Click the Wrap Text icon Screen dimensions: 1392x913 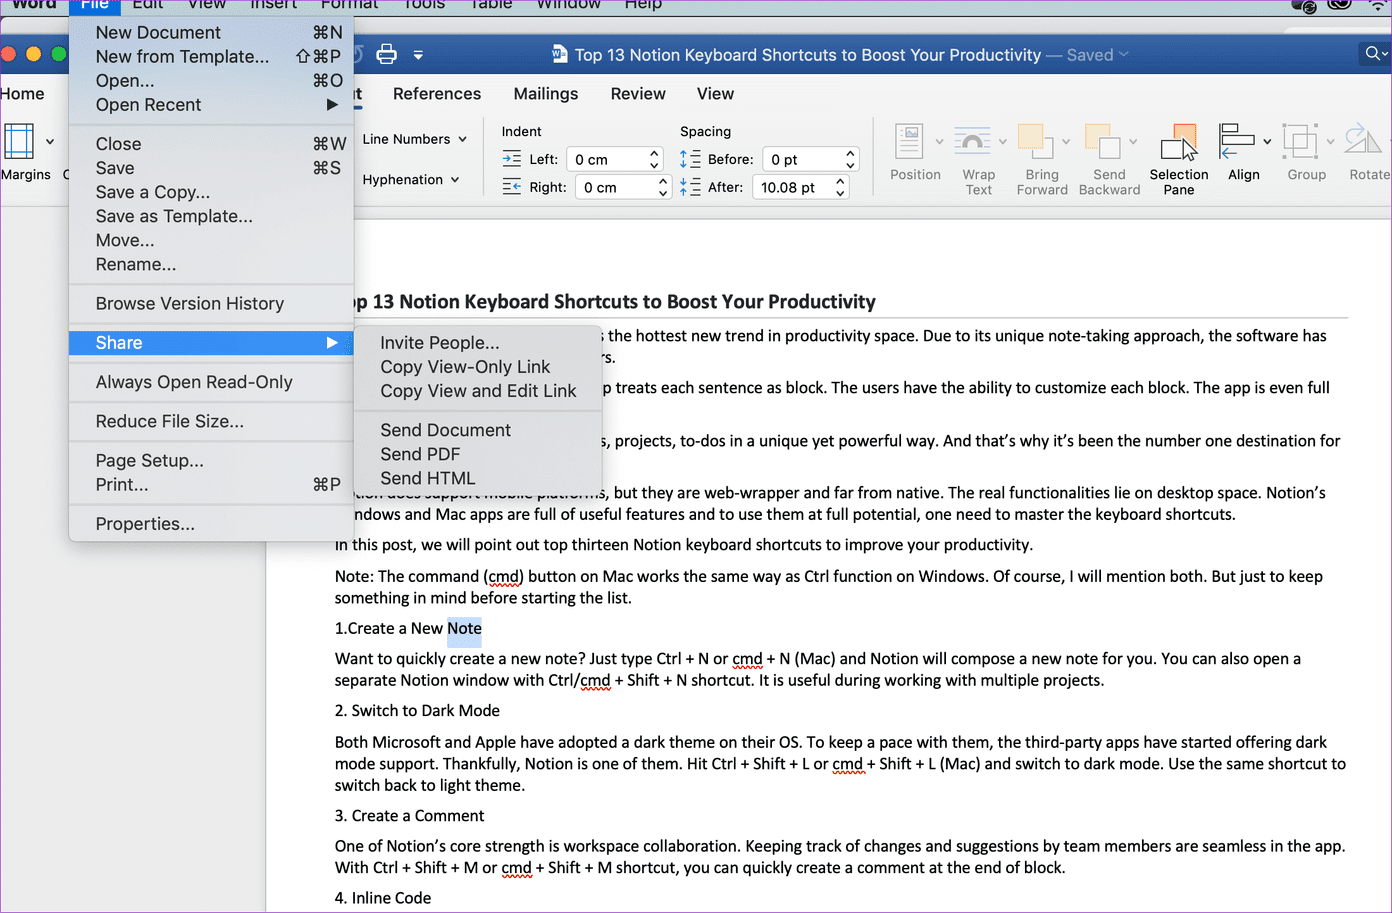click(972, 142)
